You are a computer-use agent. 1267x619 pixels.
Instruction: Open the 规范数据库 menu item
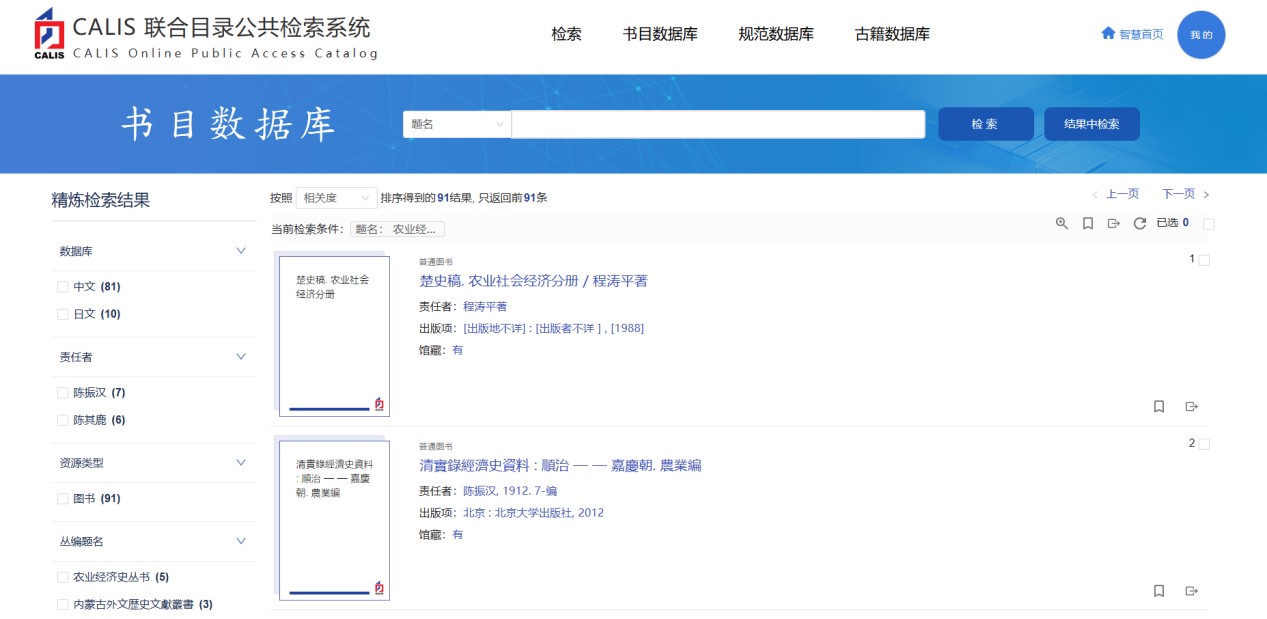[x=776, y=34]
